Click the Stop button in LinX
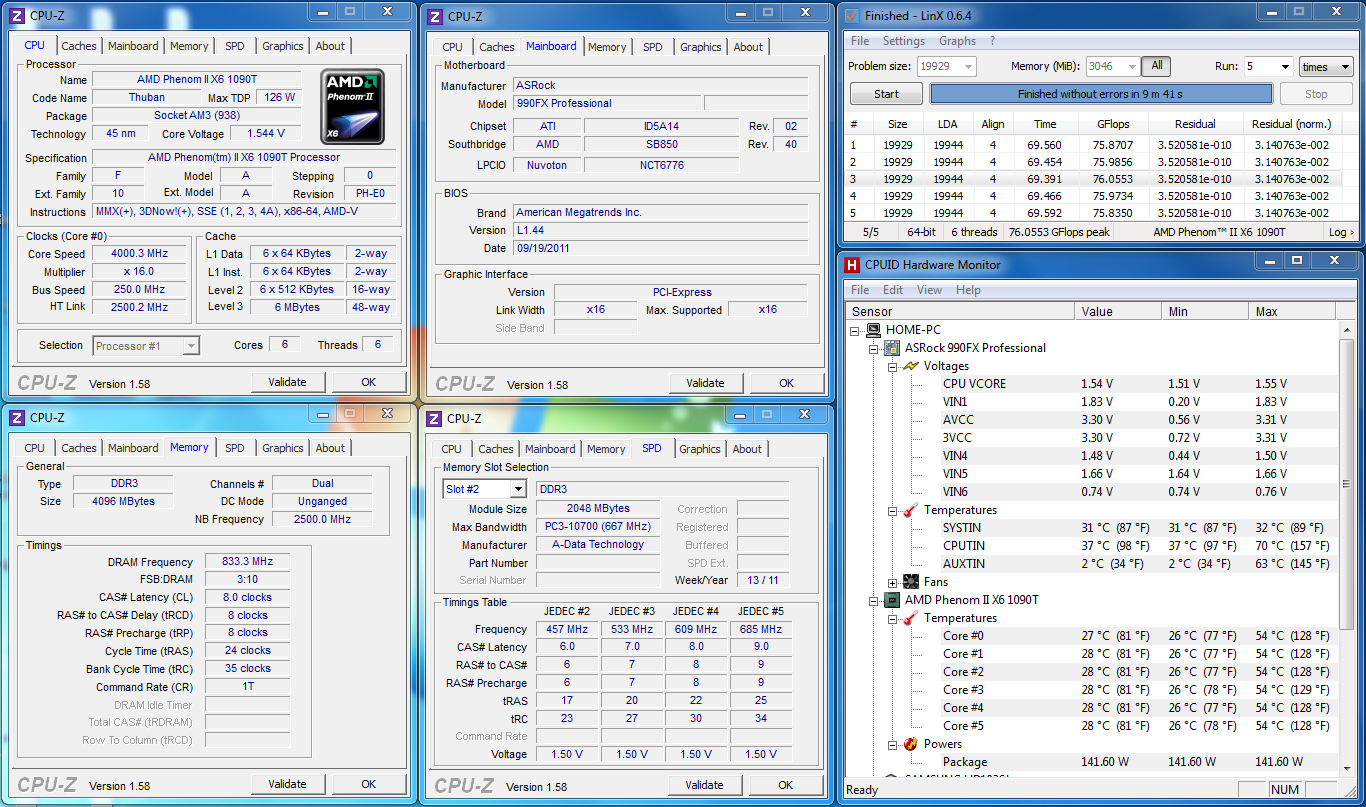 tap(1316, 94)
